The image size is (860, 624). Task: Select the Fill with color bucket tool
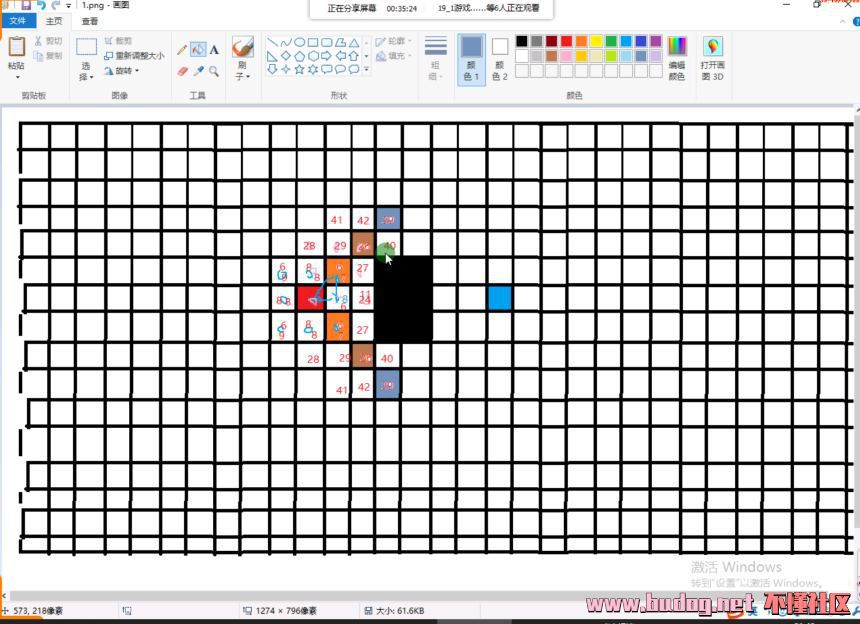[x=198, y=49]
